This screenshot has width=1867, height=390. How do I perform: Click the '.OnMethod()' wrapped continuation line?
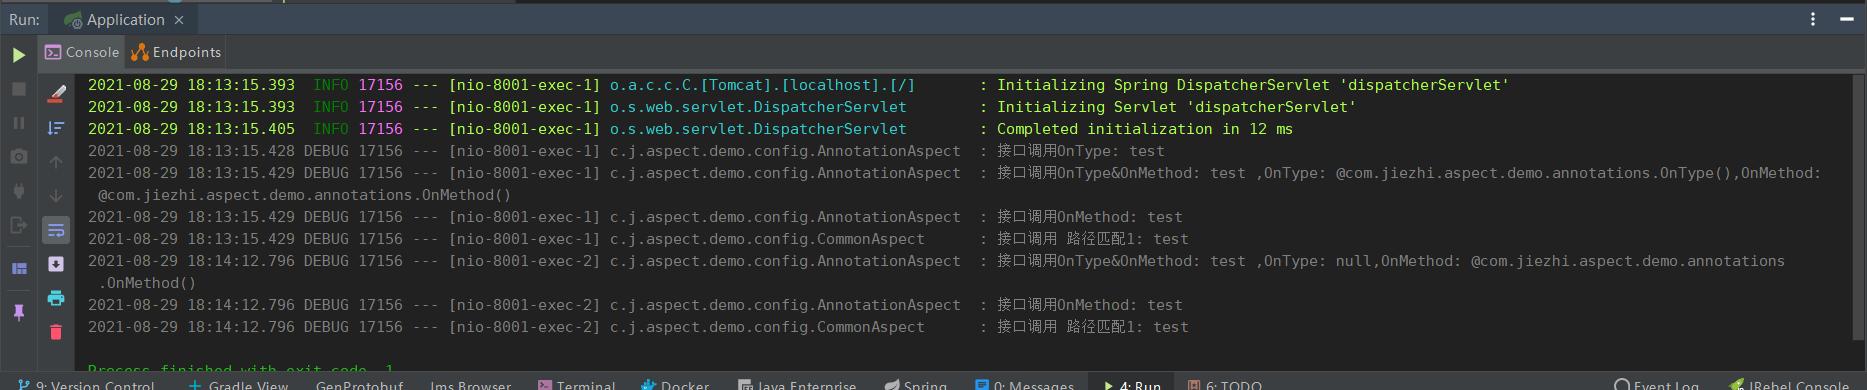147,283
